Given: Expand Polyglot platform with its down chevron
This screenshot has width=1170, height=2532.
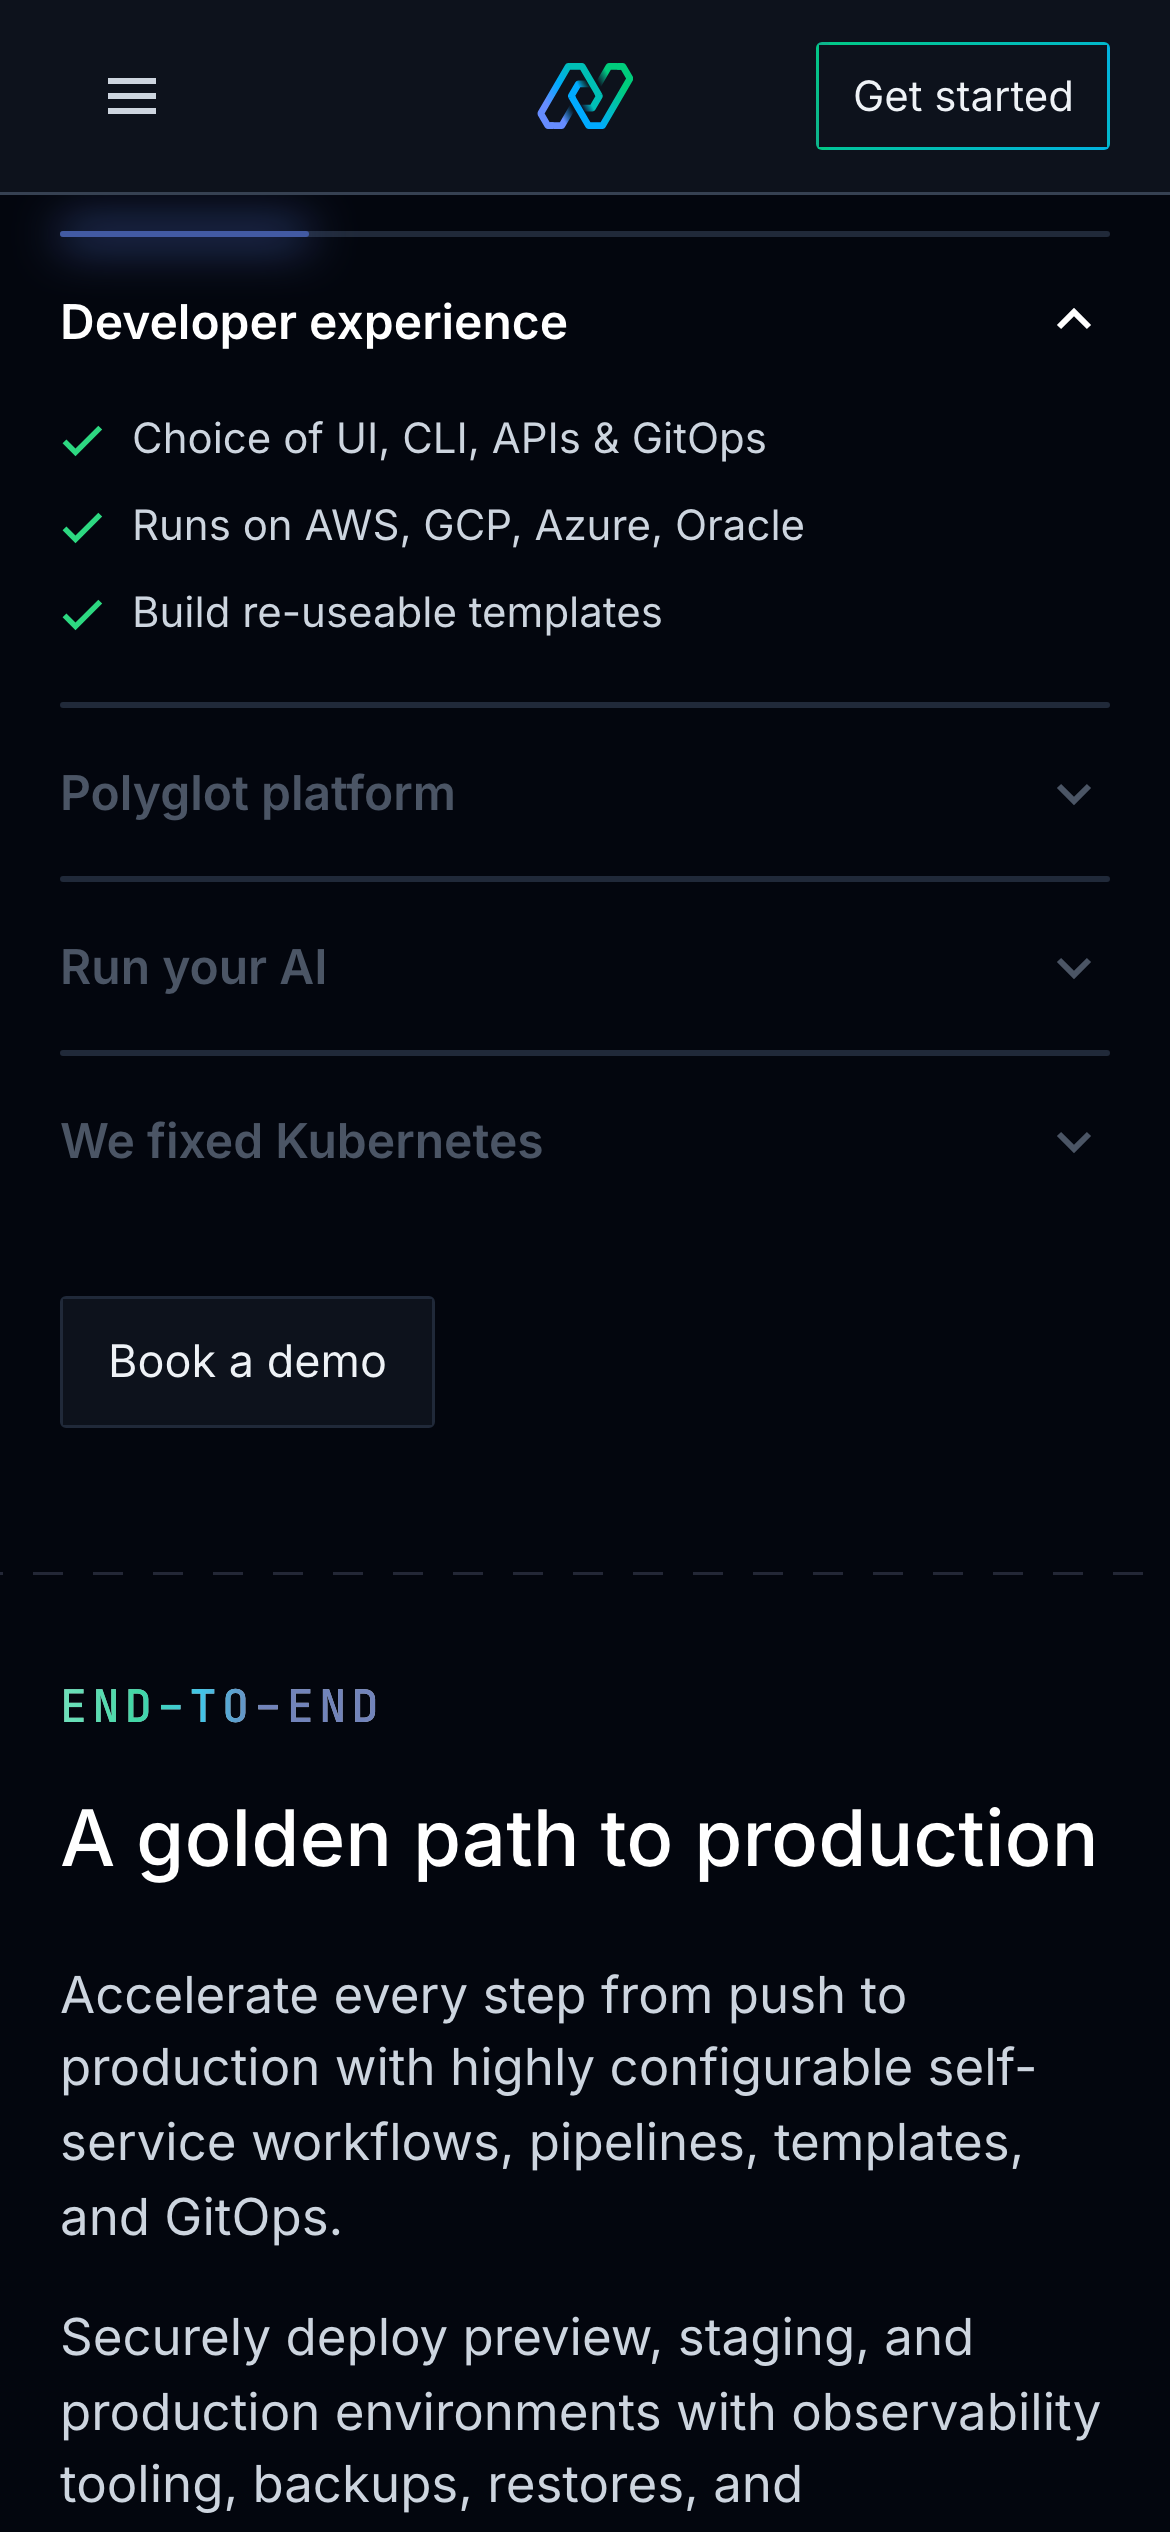Looking at the screenshot, I should tap(1074, 794).
